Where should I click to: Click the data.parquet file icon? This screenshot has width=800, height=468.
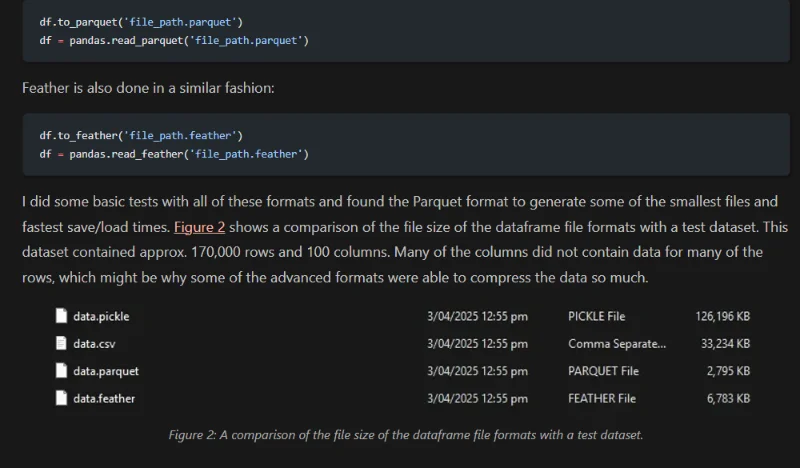click(x=61, y=371)
